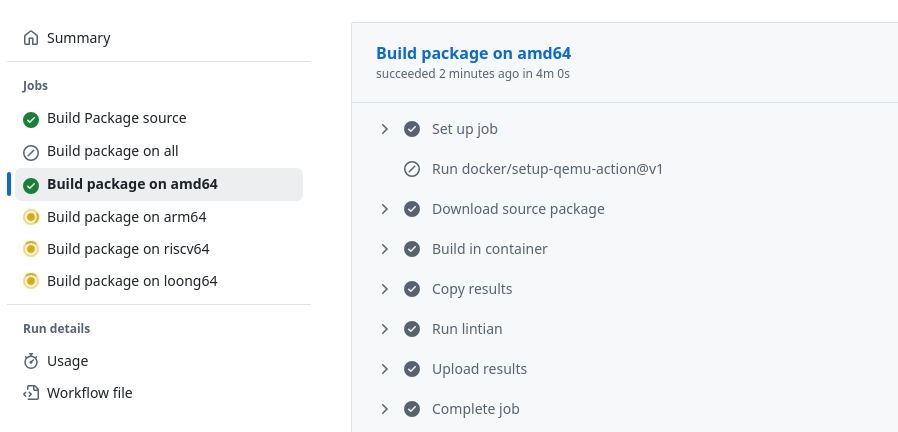Click the Set up job step label
The image size is (898, 432).
click(x=464, y=129)
